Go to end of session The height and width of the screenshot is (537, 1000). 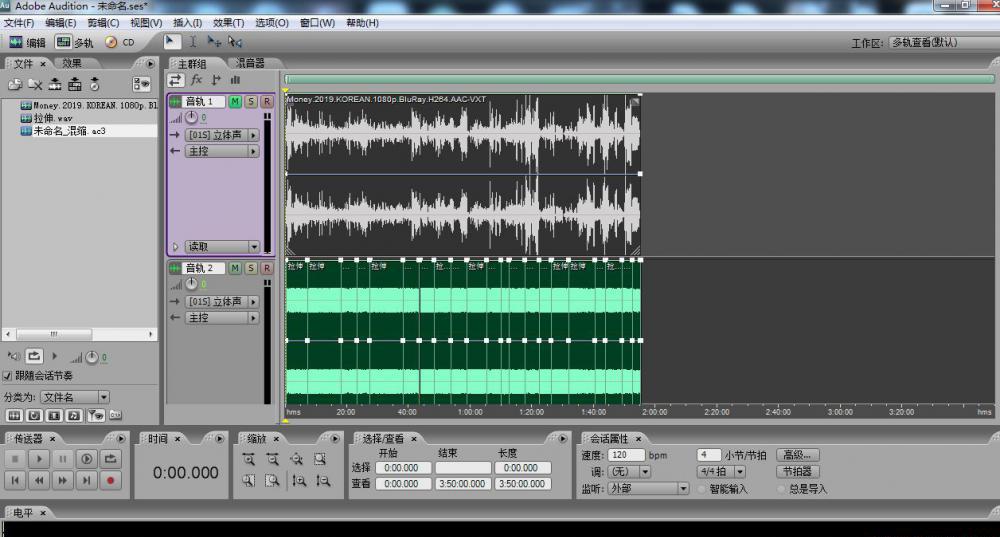[87, 480]
